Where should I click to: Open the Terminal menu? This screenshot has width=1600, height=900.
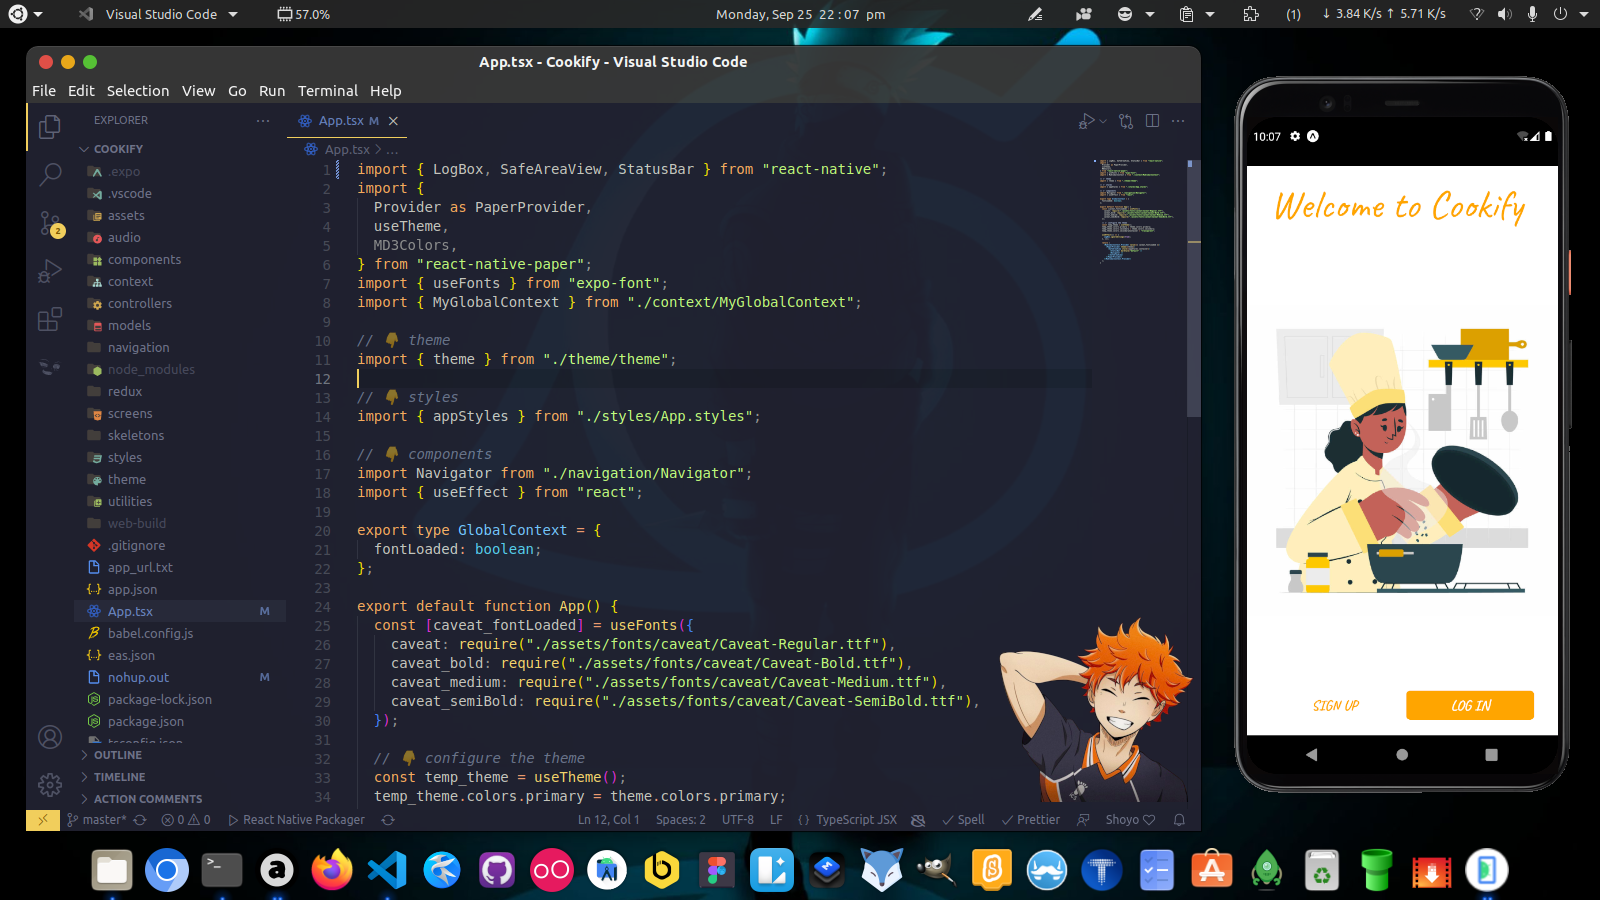click(x=328, y=91)
